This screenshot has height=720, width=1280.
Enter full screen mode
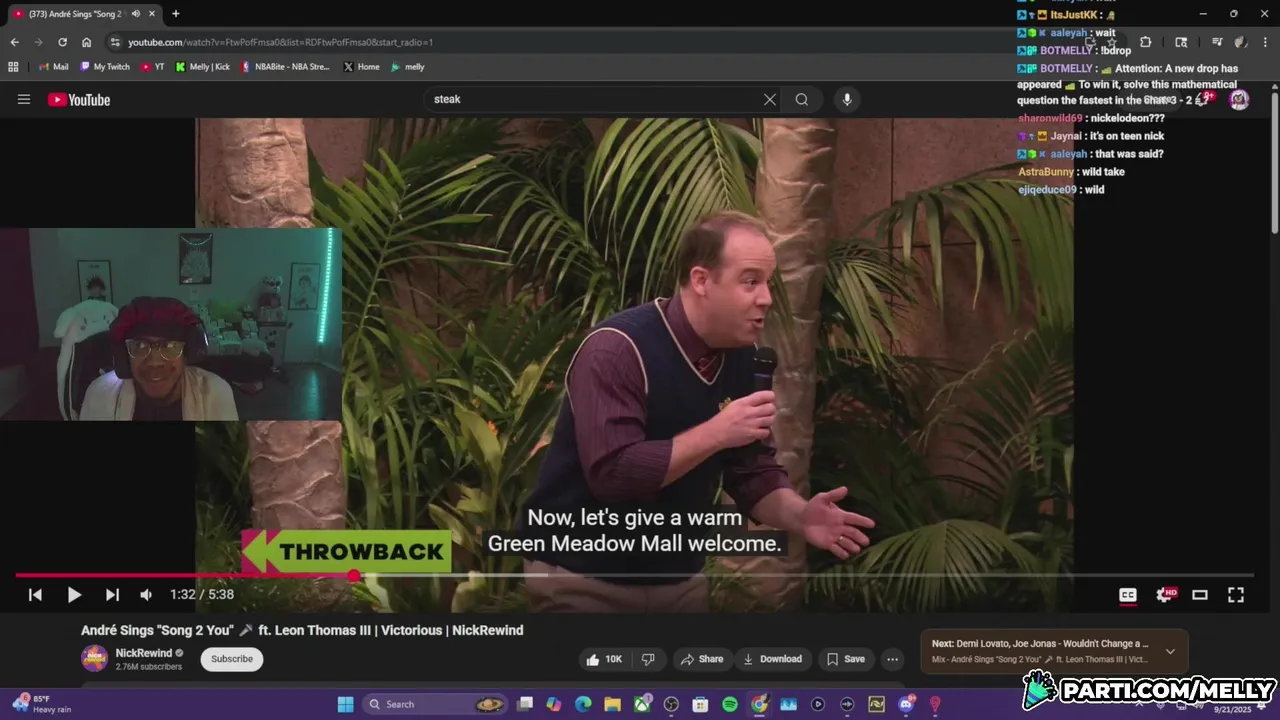point(1236,595)
